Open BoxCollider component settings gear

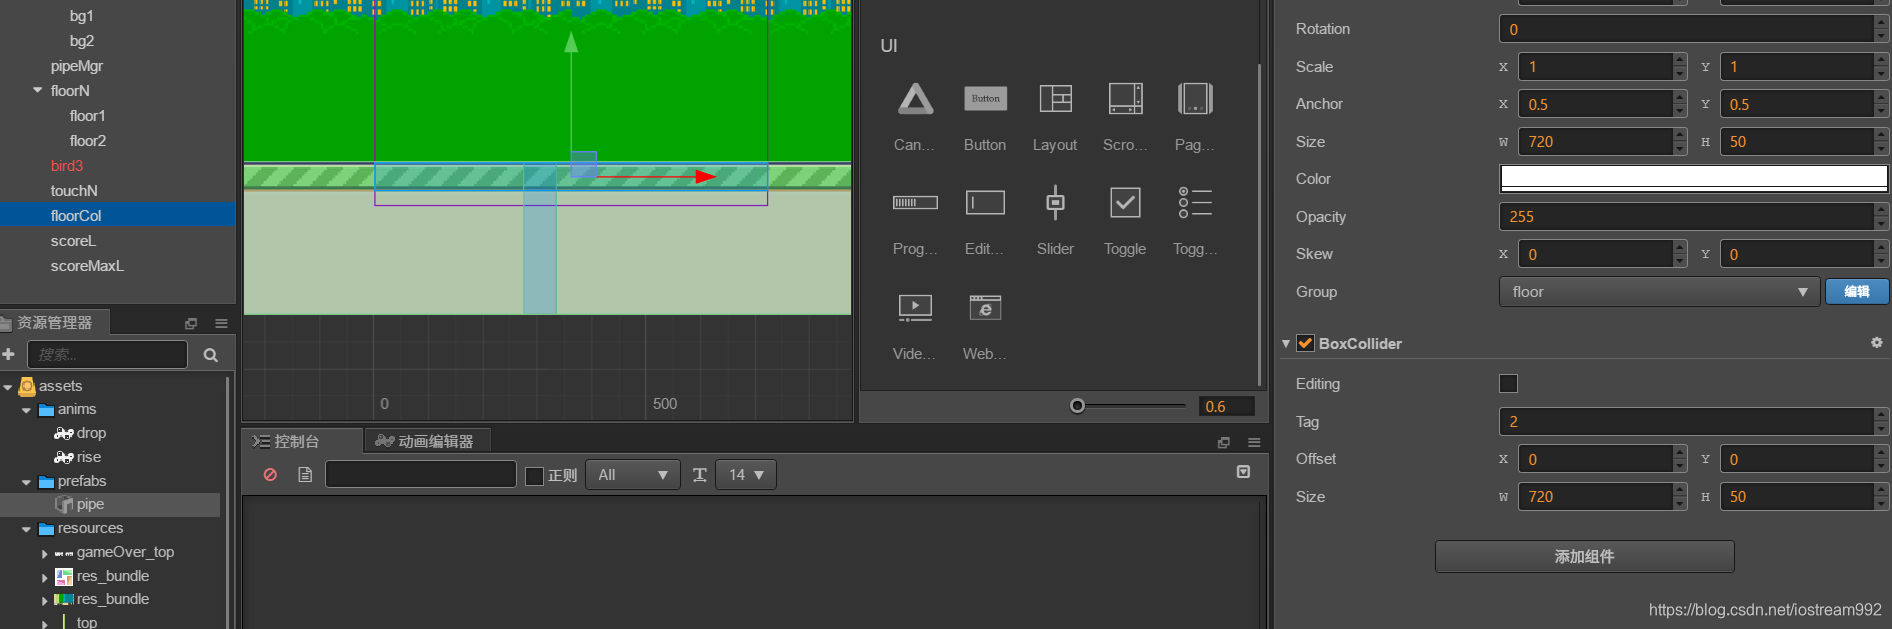tap(1877, 343)
